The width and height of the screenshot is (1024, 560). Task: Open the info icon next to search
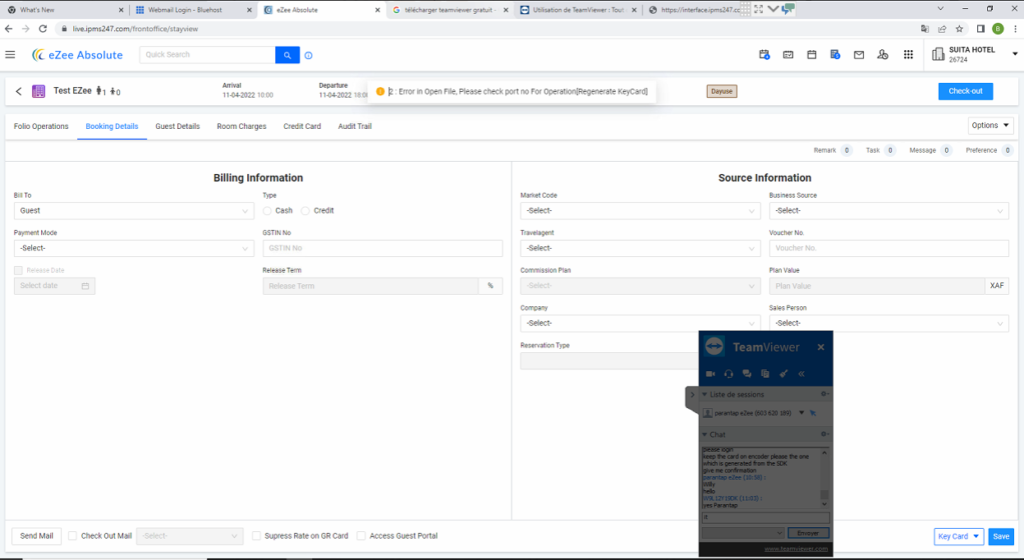tap(308, 55)
